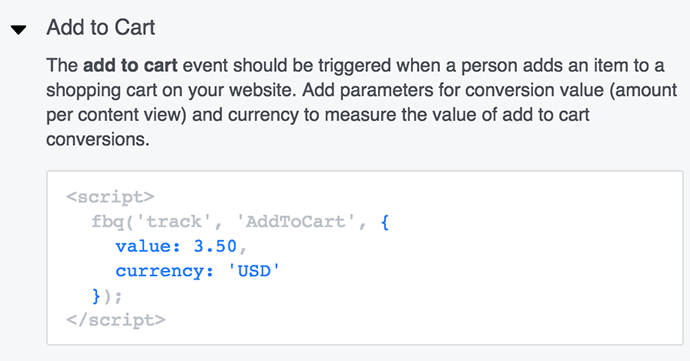Click the closing }); line of code
Screen dimensions: 690x361
(106, 296)
